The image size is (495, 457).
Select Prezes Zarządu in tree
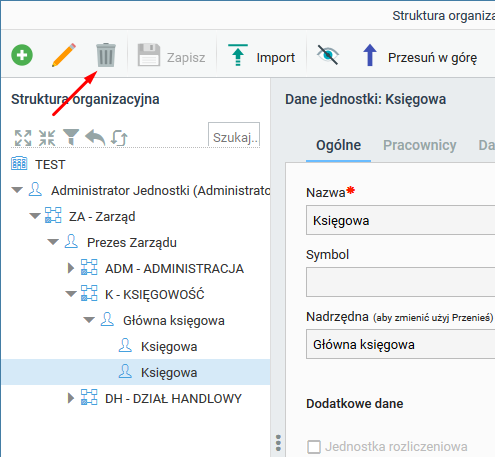tap(132, 243)
